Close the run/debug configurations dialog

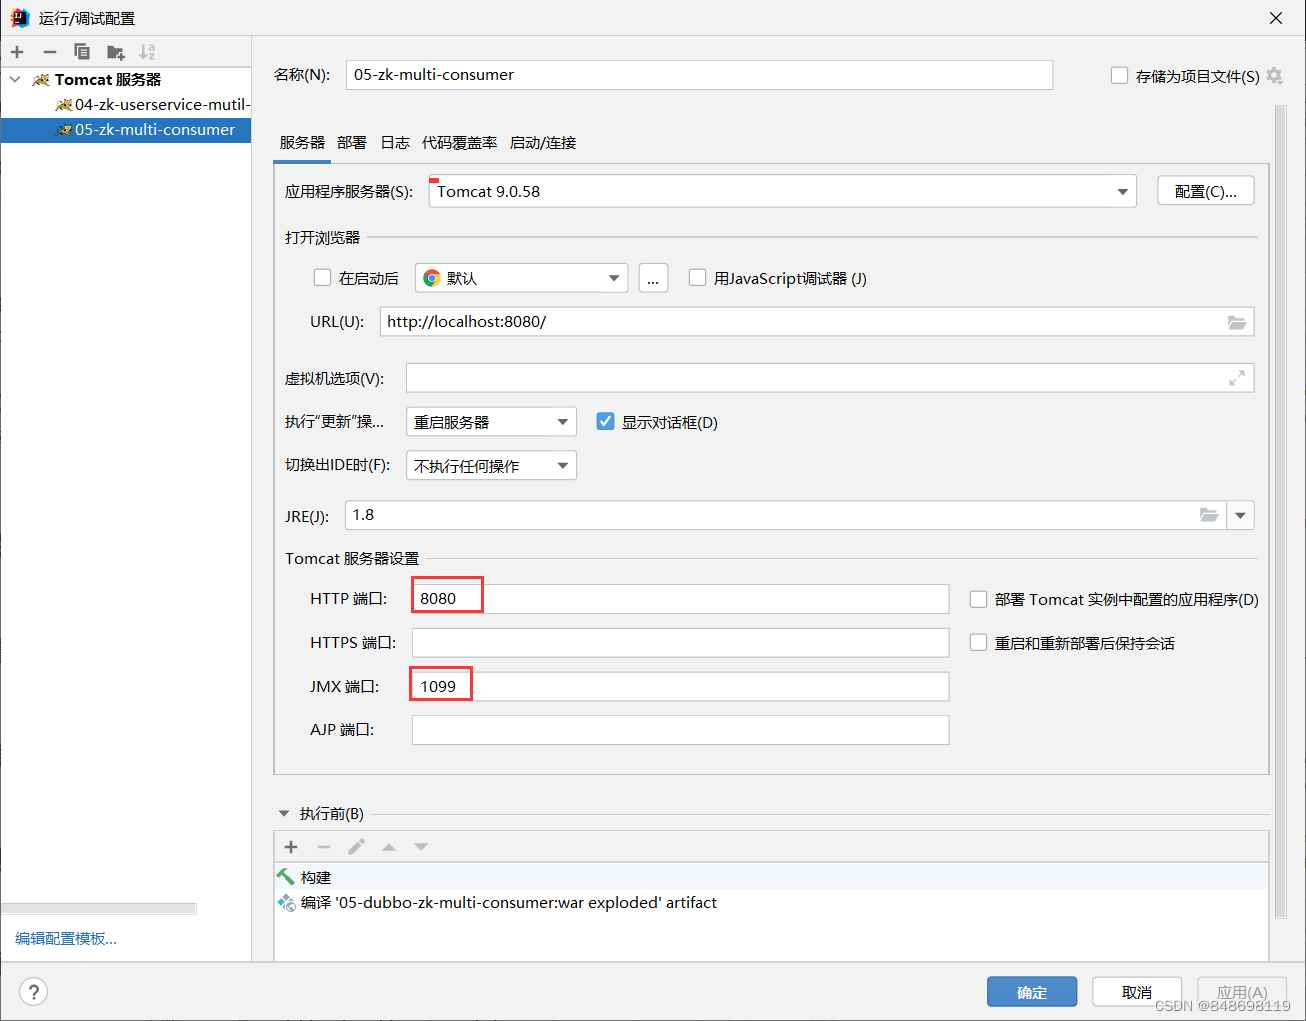coord(1276,18)
